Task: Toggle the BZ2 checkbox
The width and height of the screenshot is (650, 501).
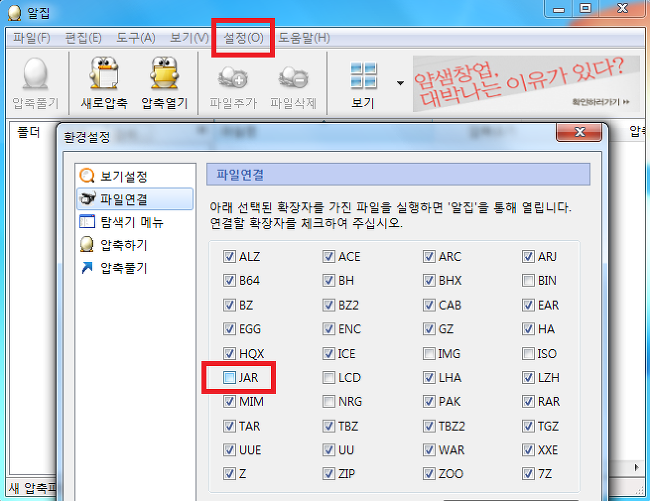Action: click(329, 305)
